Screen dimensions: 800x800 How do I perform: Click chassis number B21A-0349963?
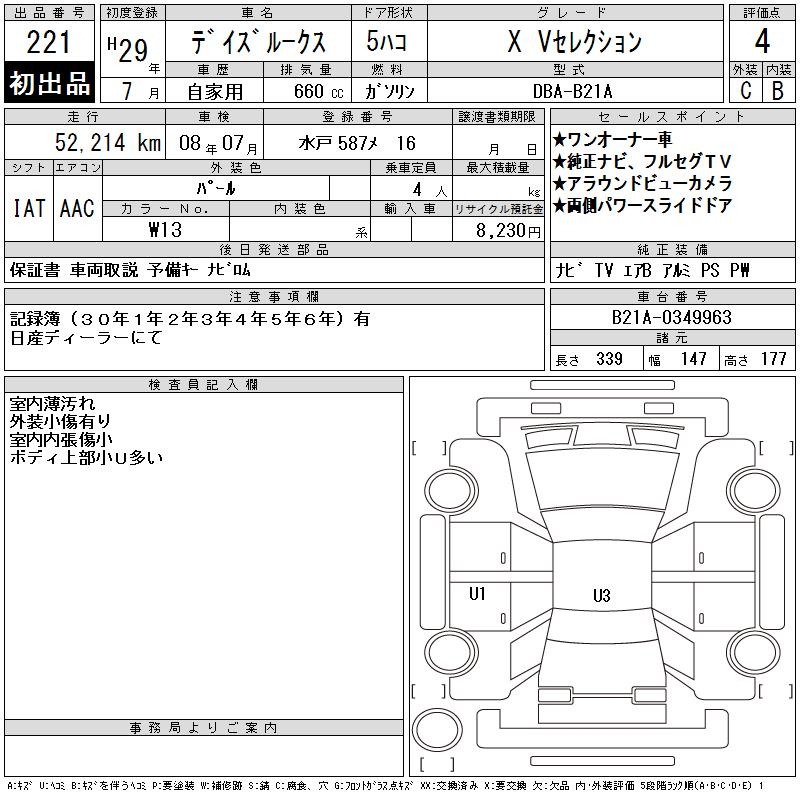click(x=671, y=317)
